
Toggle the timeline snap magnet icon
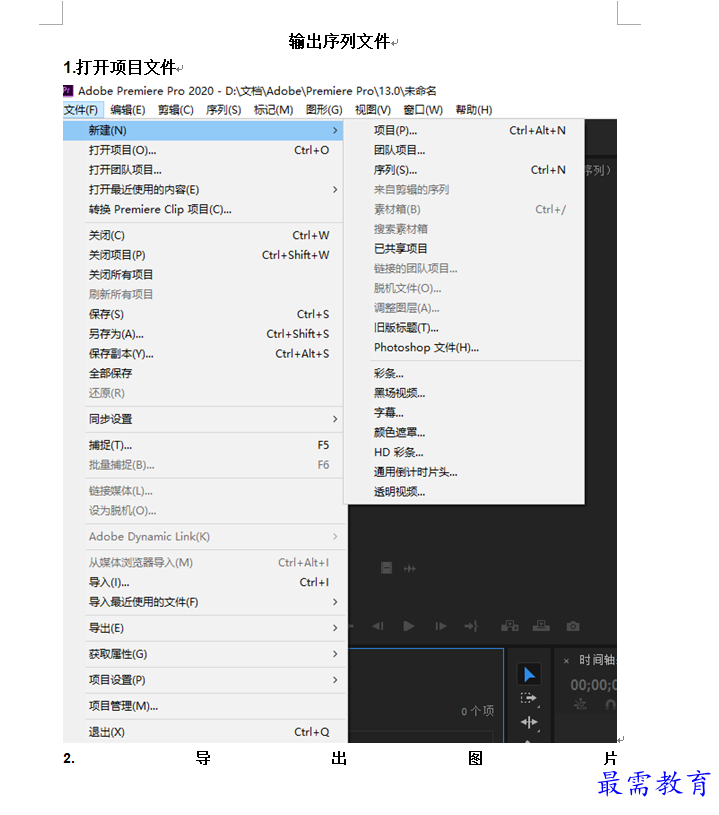coord(611,705)
